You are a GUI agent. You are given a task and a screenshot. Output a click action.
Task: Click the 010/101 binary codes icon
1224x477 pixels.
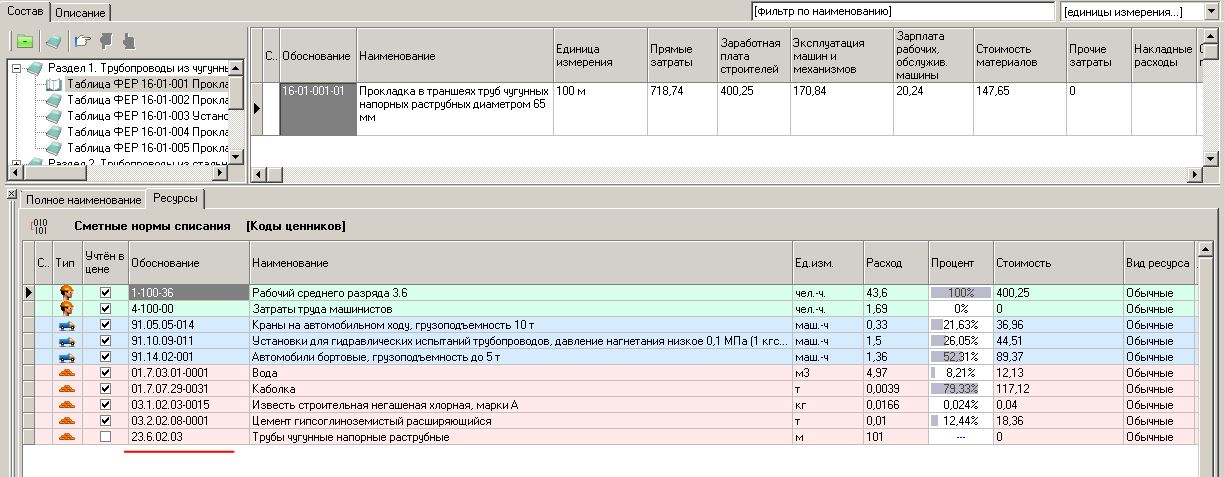point(38,226)
